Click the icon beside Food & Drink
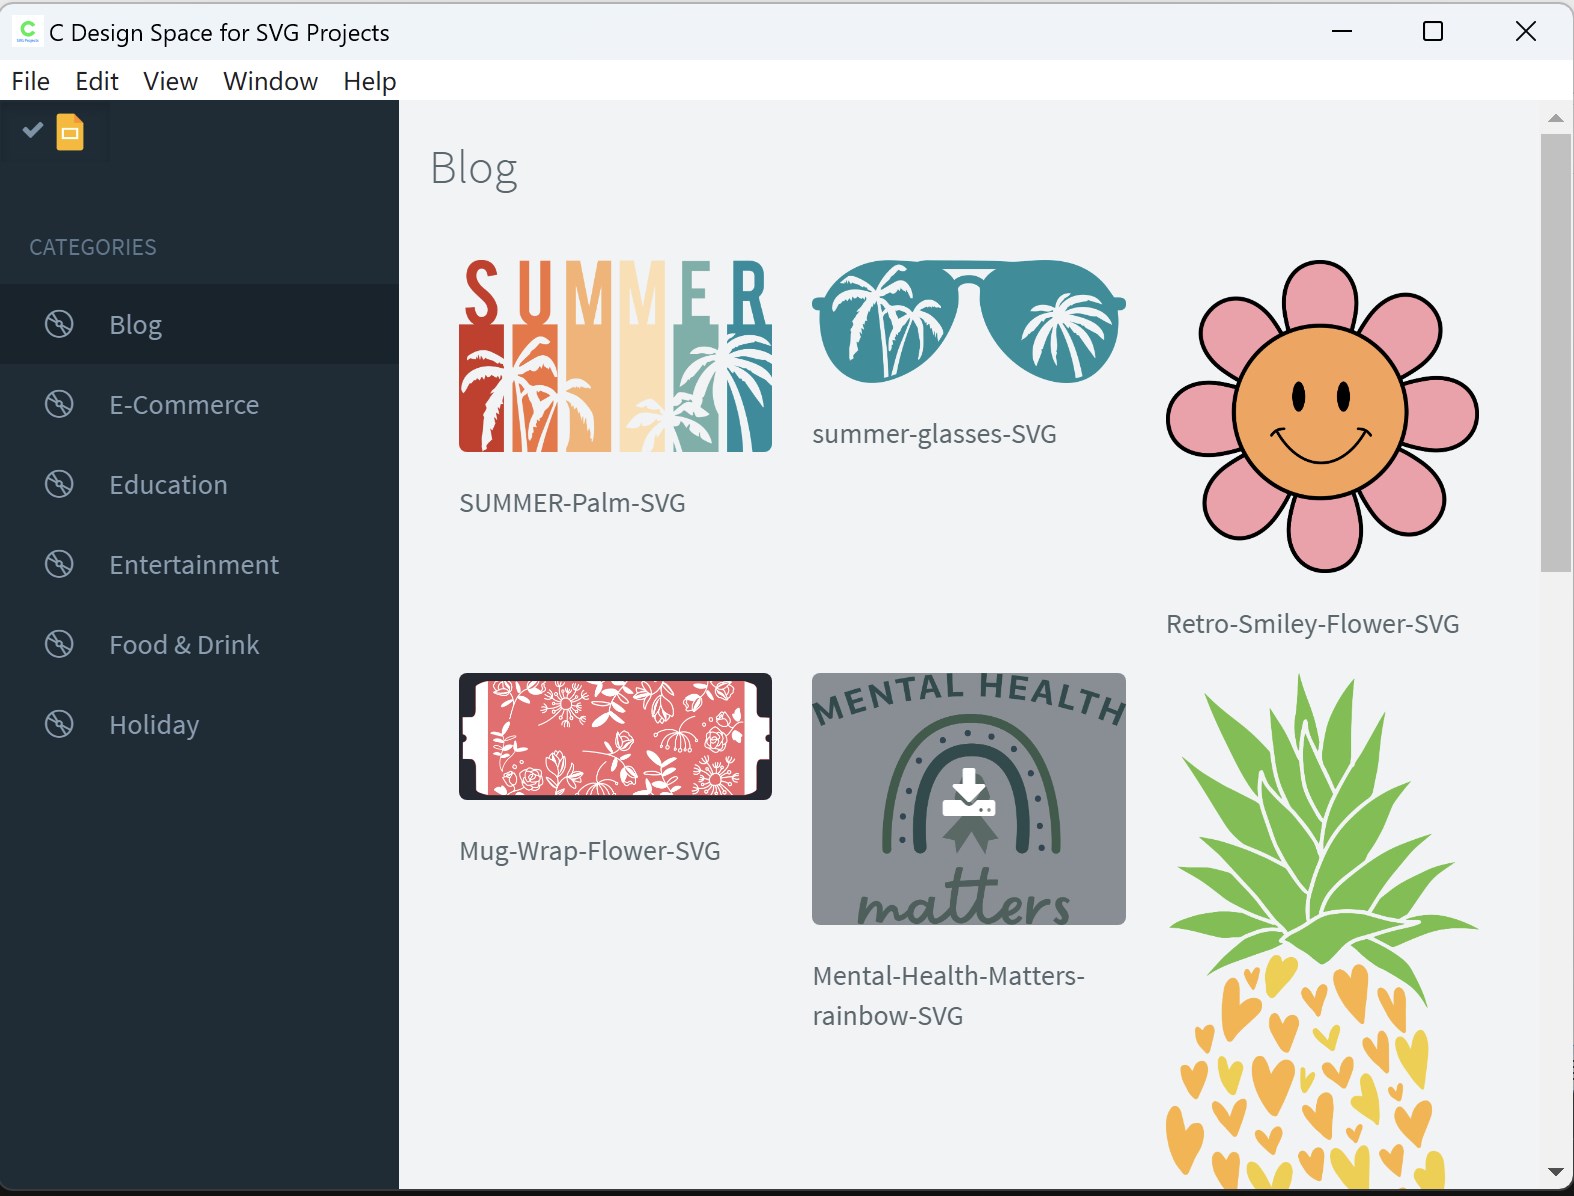This screenshot has width=1574, height=1196. click(59, 644)
